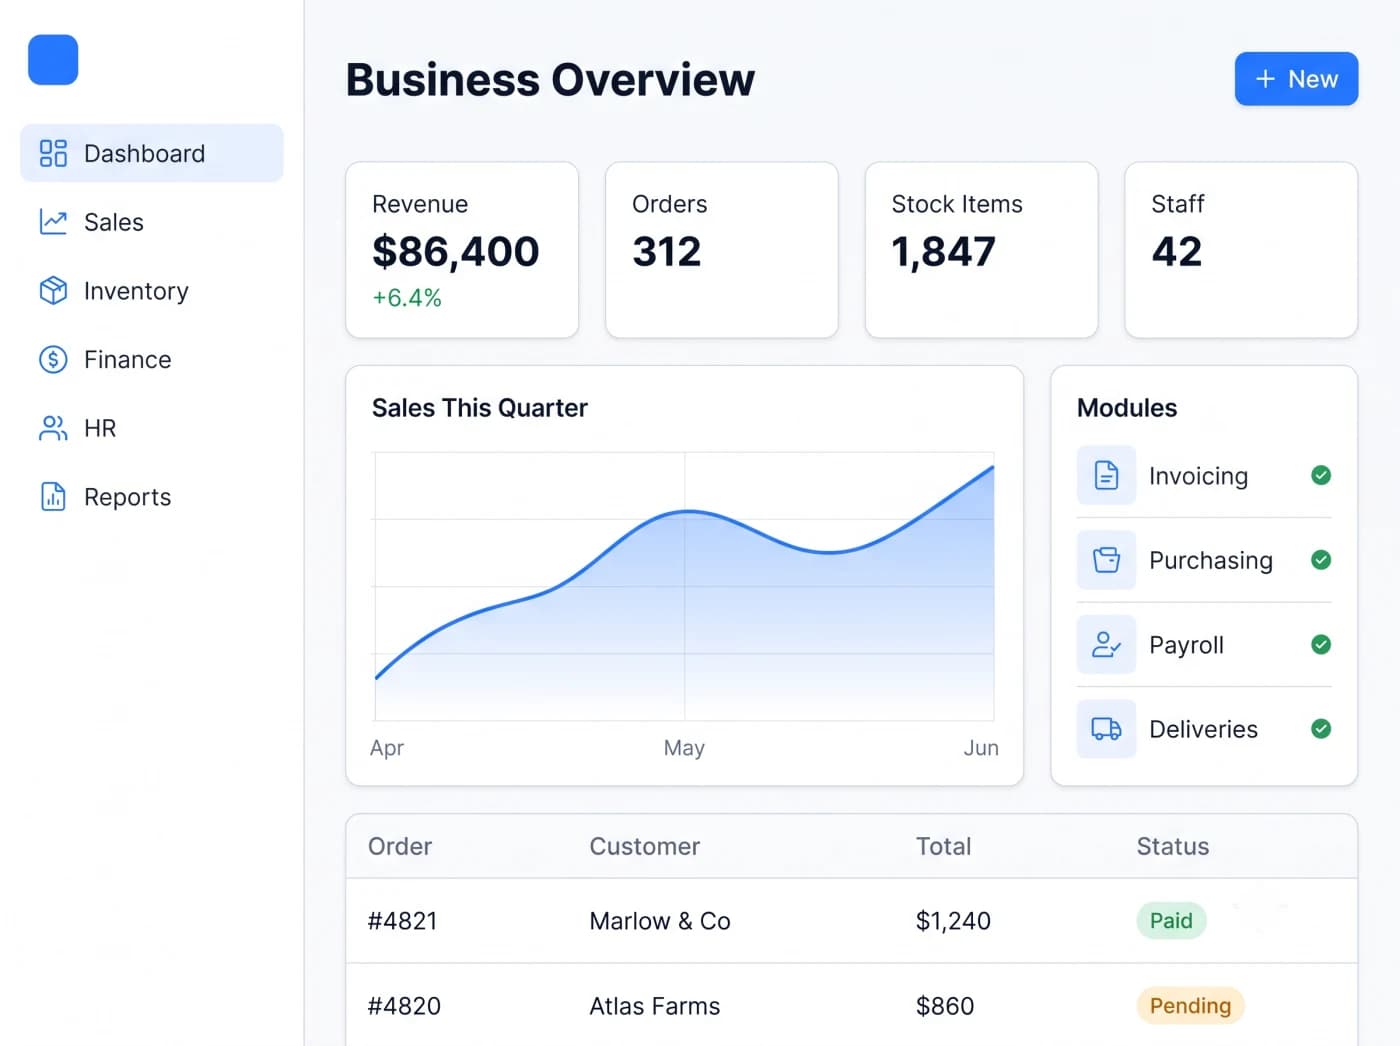The width and height of the screenshot is (1400, 1046).
Task: Click the green checkmark beside Payroll
Action: (1321, 644)
